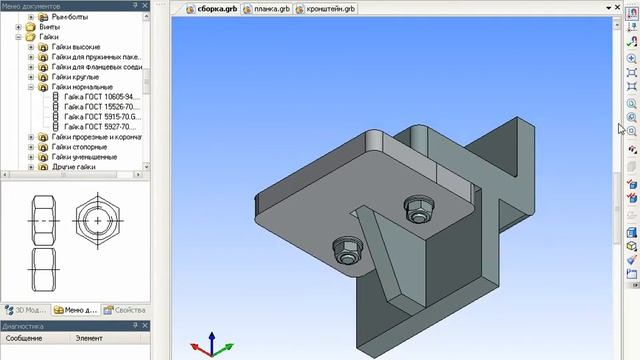Click the cube with a single red checkmark
Viewport: 640px width, 360px height.
pyautogui.click(x=632, y=184)
